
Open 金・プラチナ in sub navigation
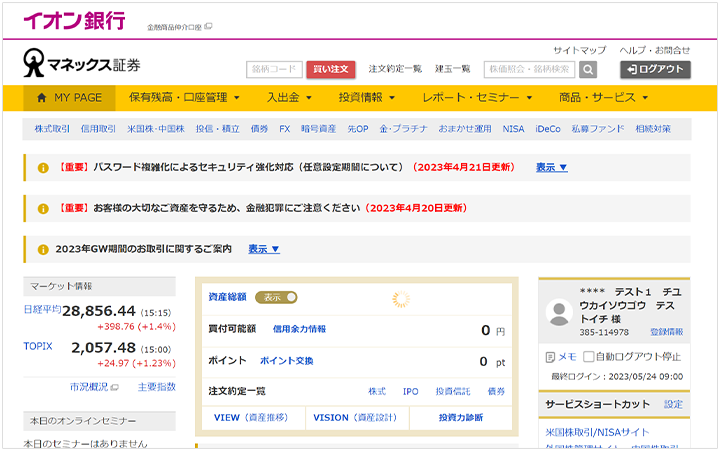coord(403,129)
